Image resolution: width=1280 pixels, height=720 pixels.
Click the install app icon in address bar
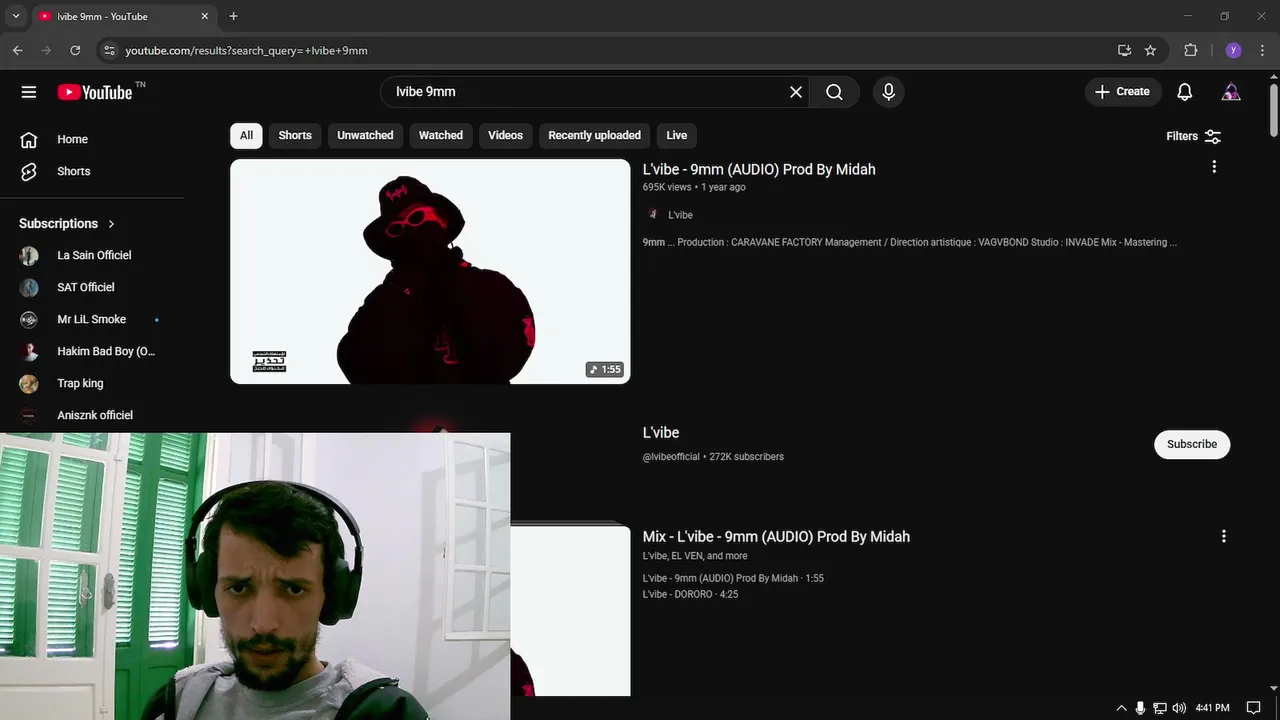click(x=1124, y=50)
